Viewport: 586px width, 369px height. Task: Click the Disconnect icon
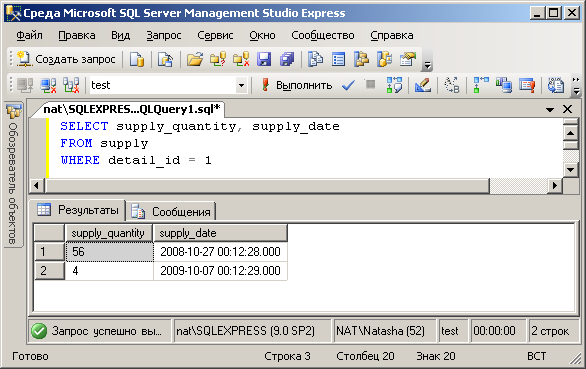(x=49, y=85)
